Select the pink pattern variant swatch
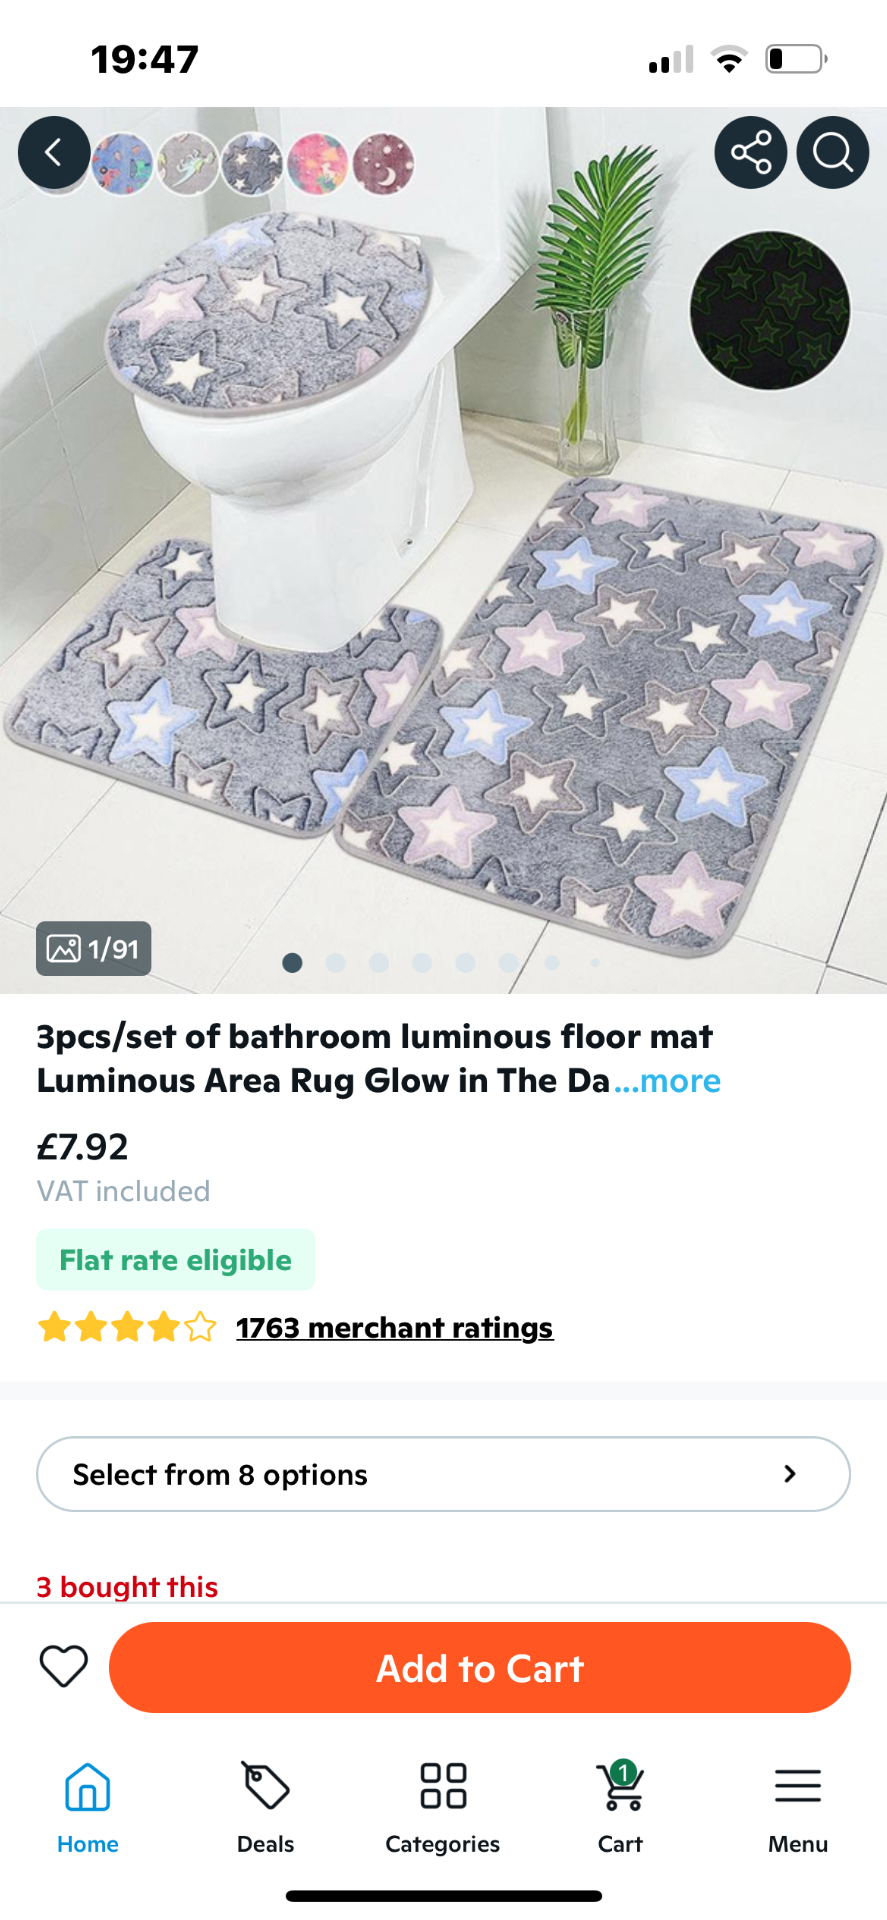Screen dimensions: 887x1920 318,163
